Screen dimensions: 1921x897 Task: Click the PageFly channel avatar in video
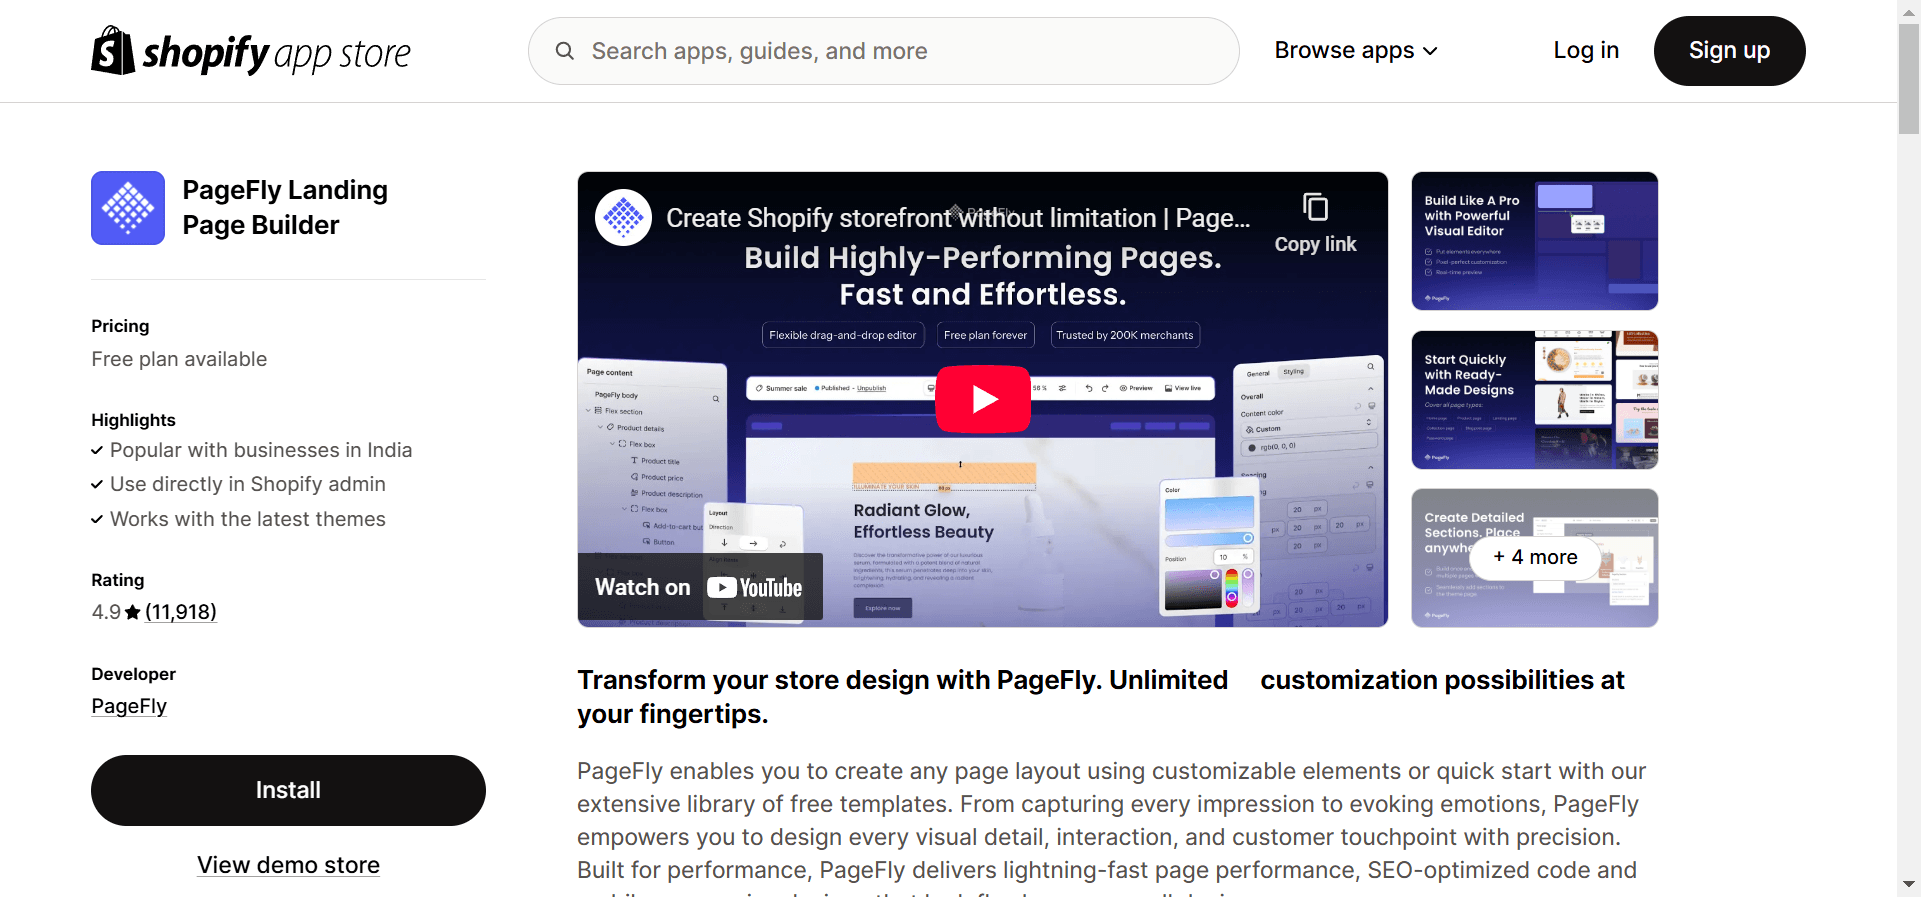tap(623, 217)
